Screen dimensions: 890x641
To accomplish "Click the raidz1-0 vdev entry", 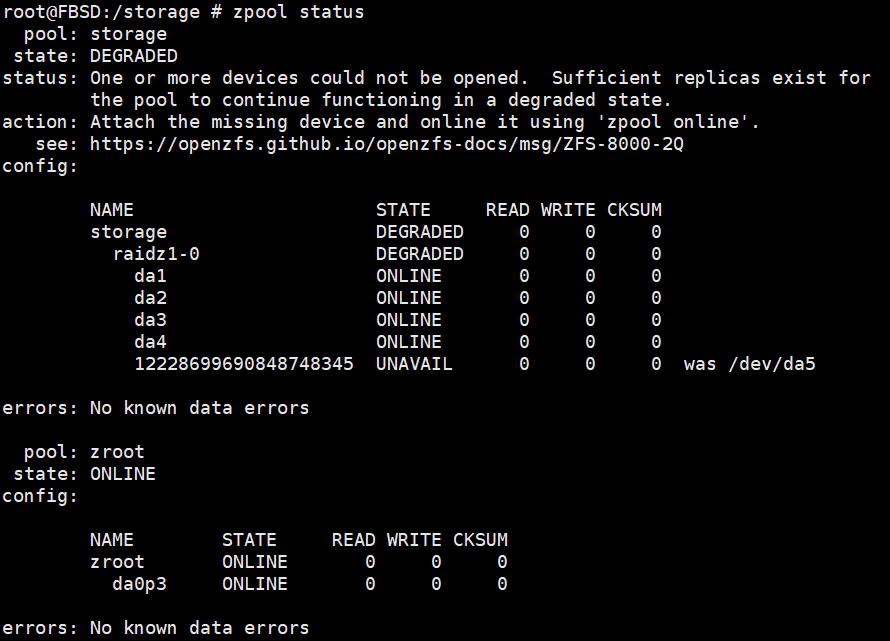I will [156, 254].
